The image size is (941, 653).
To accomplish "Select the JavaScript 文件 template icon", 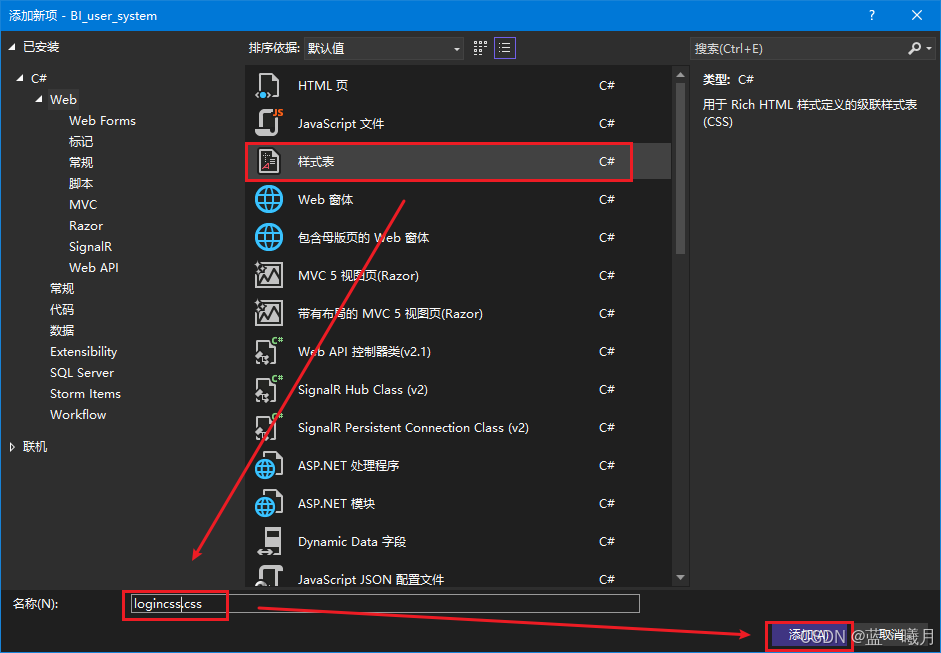I will coord(268,123).
